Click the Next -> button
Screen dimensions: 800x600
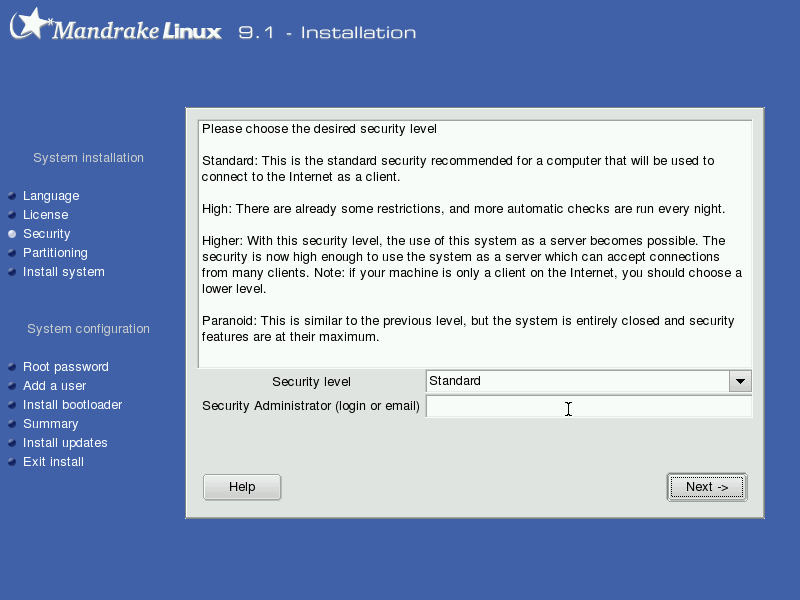click(x=707, y=487)
